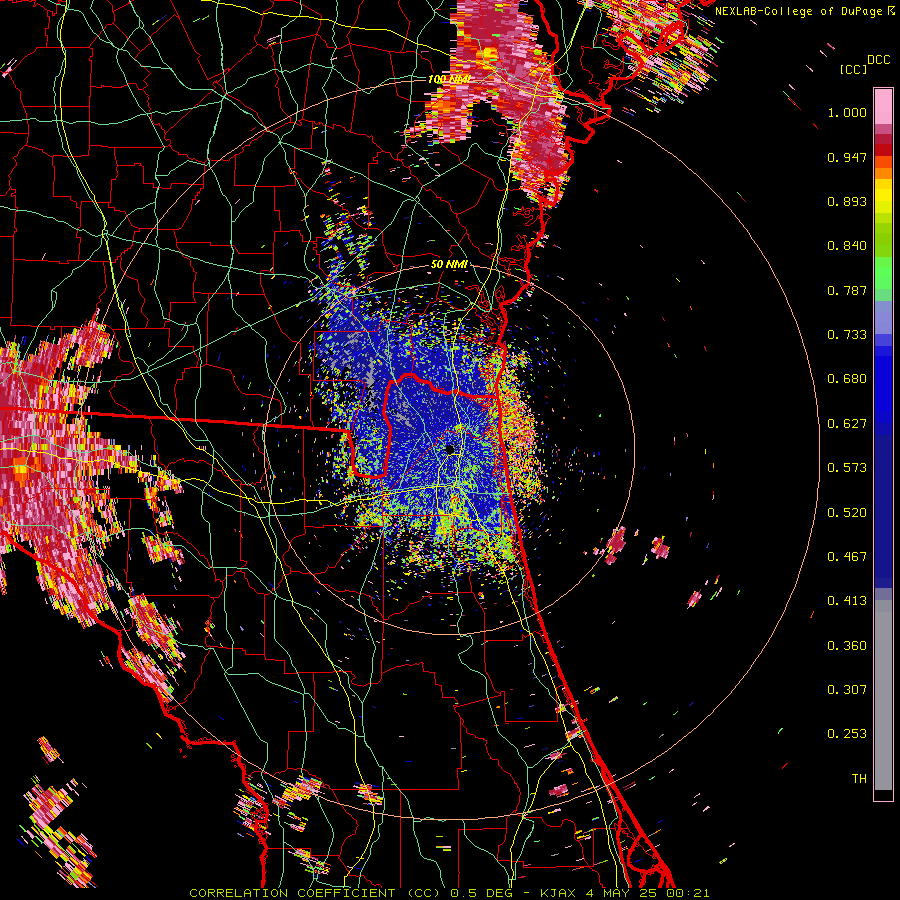
Task: Click the DCC product label
Action: tap(878, 60)
